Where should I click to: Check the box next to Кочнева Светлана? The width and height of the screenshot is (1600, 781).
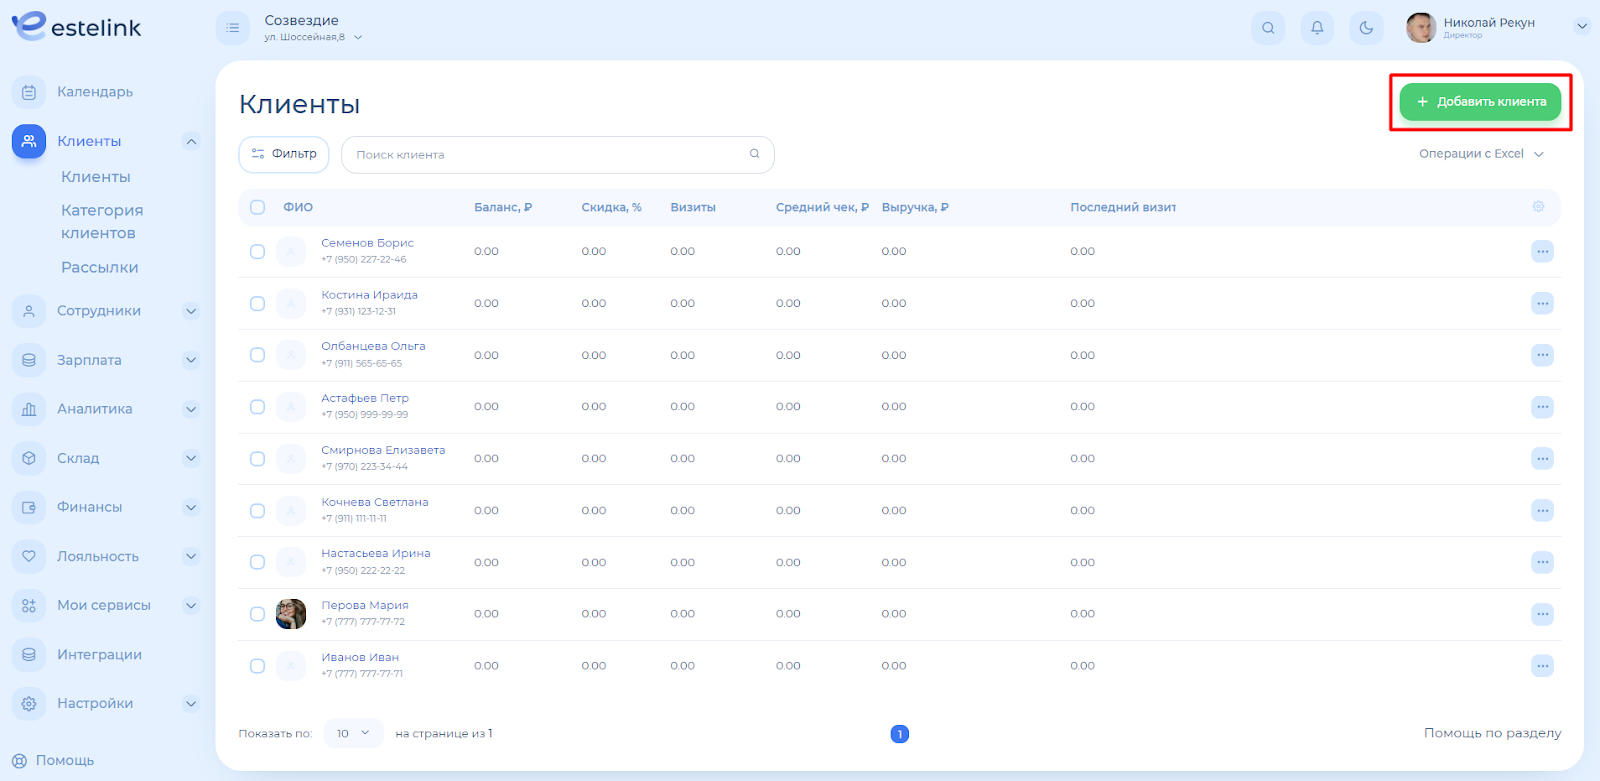[x=258, y=511]
